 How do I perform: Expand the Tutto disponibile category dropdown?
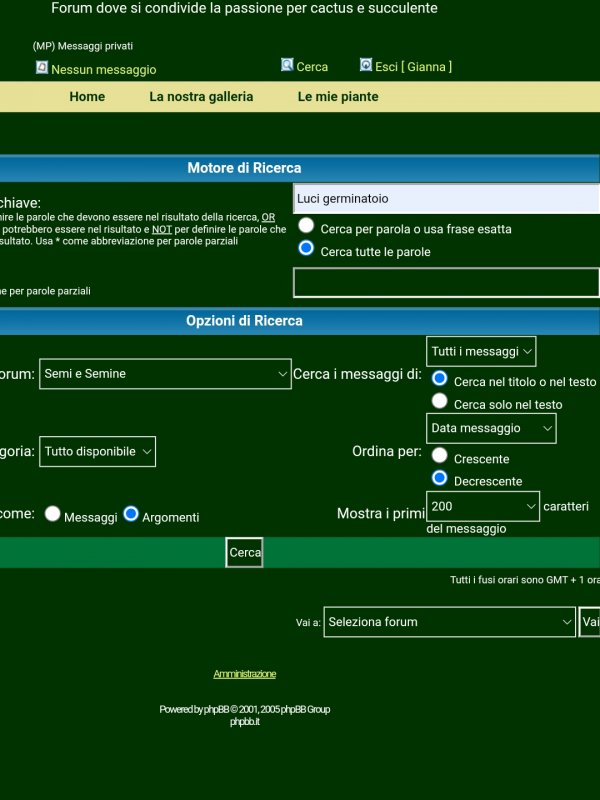click(x=97, y=452)
